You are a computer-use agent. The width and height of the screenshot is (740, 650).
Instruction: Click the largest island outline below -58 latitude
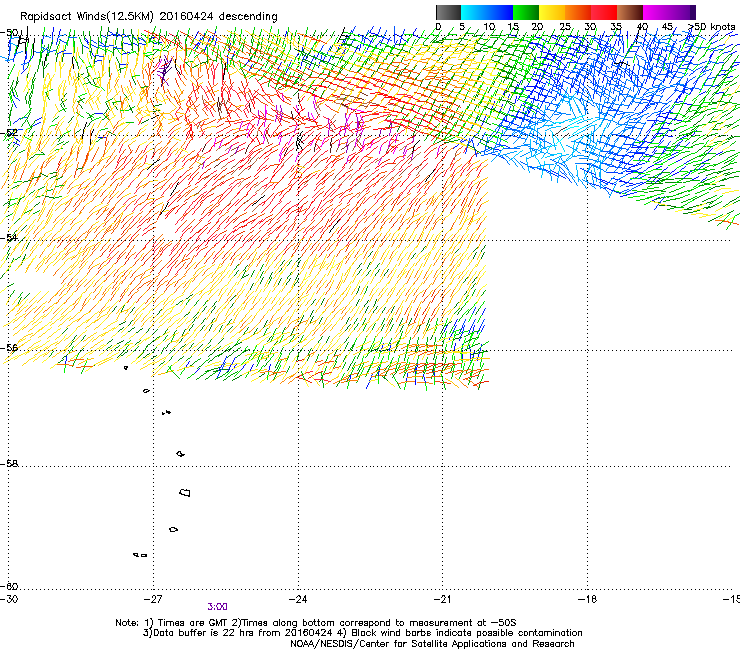pos(185,493)
